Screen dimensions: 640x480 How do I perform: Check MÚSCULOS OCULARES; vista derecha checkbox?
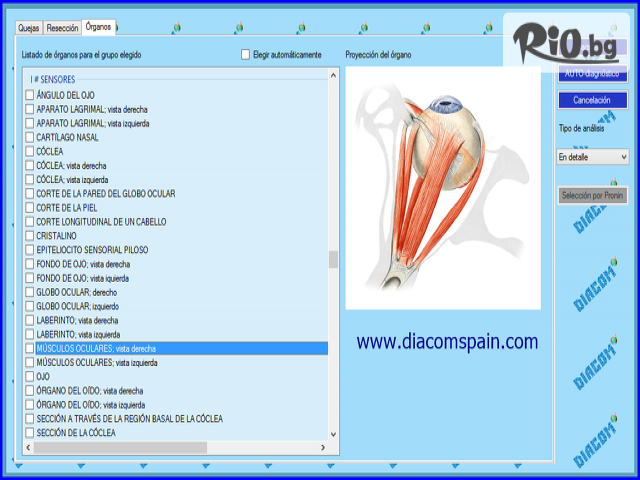click(x=29, y=349)
